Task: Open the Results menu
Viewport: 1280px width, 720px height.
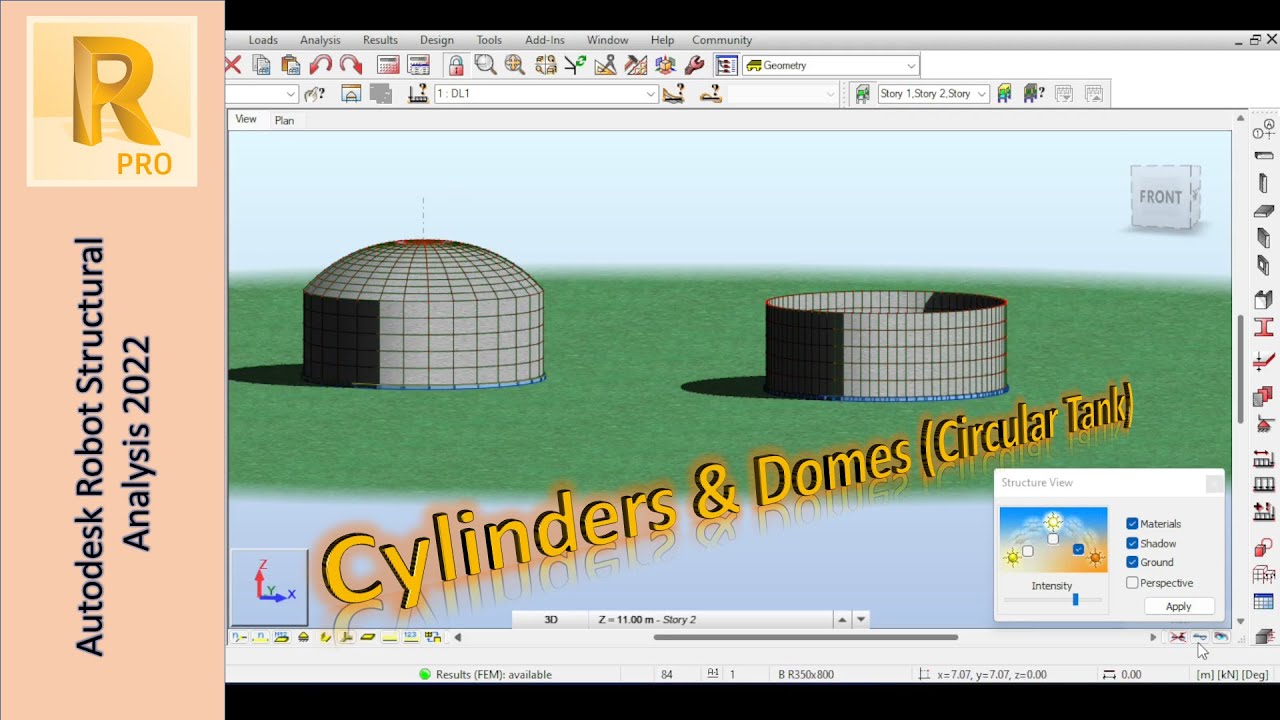Action: (x=380, y=40)
